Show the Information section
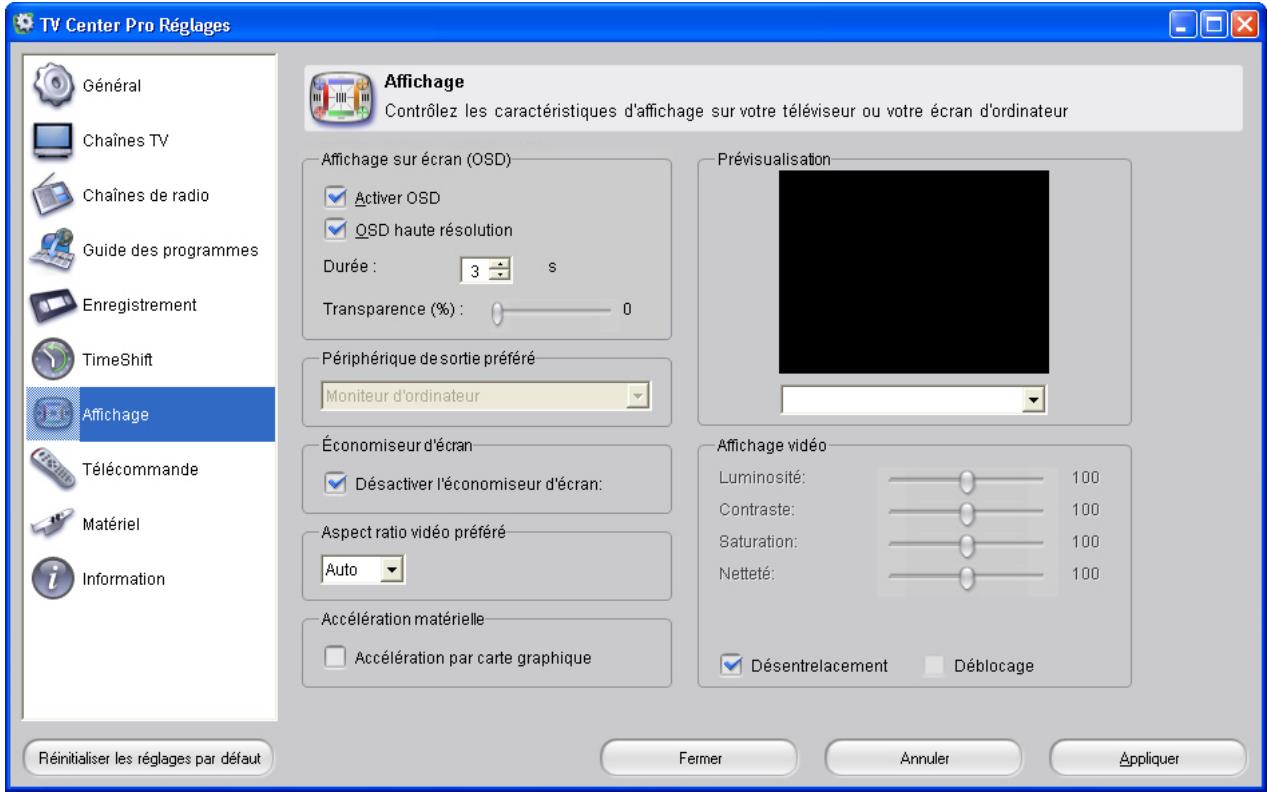 pos(148,578)
